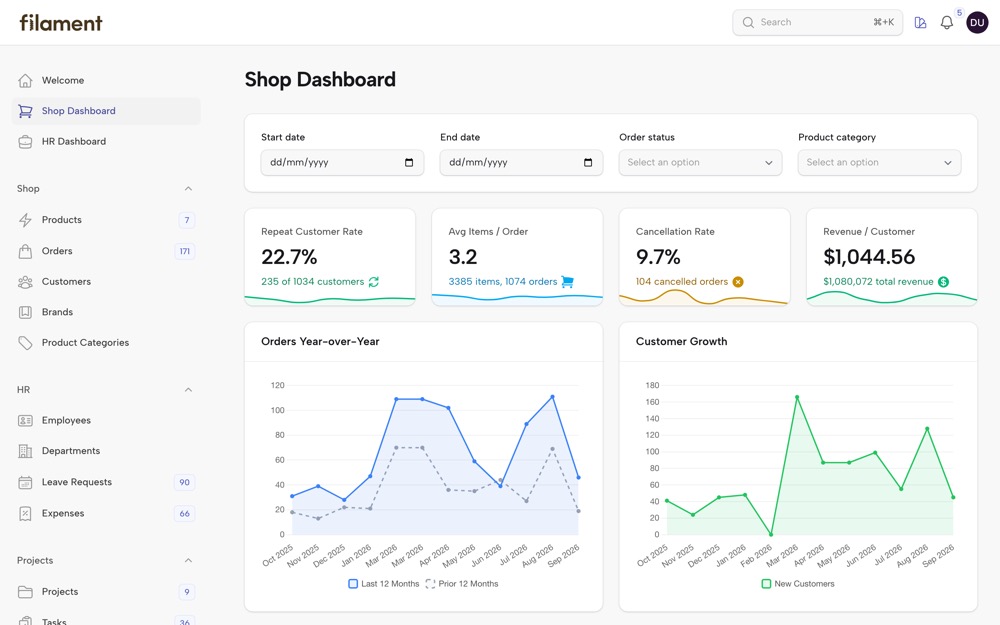Screen dimensions: 1000x625
Task: Open End date calendar picker icon
Action: (588, 163)
